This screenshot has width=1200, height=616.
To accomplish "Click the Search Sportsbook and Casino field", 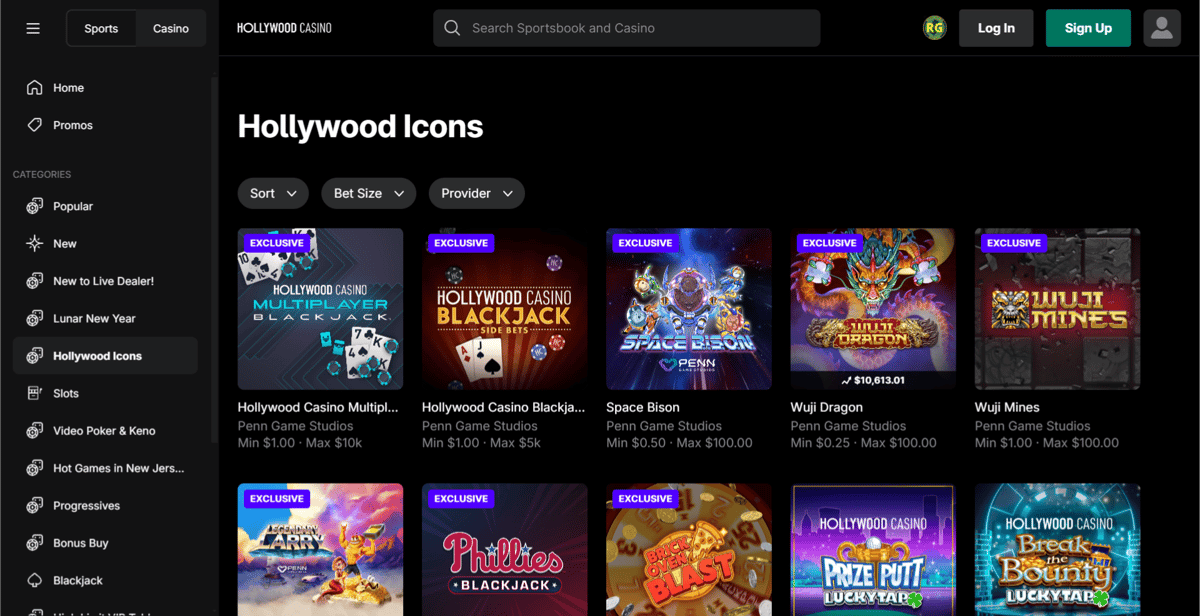I will [x=627, y=28].
